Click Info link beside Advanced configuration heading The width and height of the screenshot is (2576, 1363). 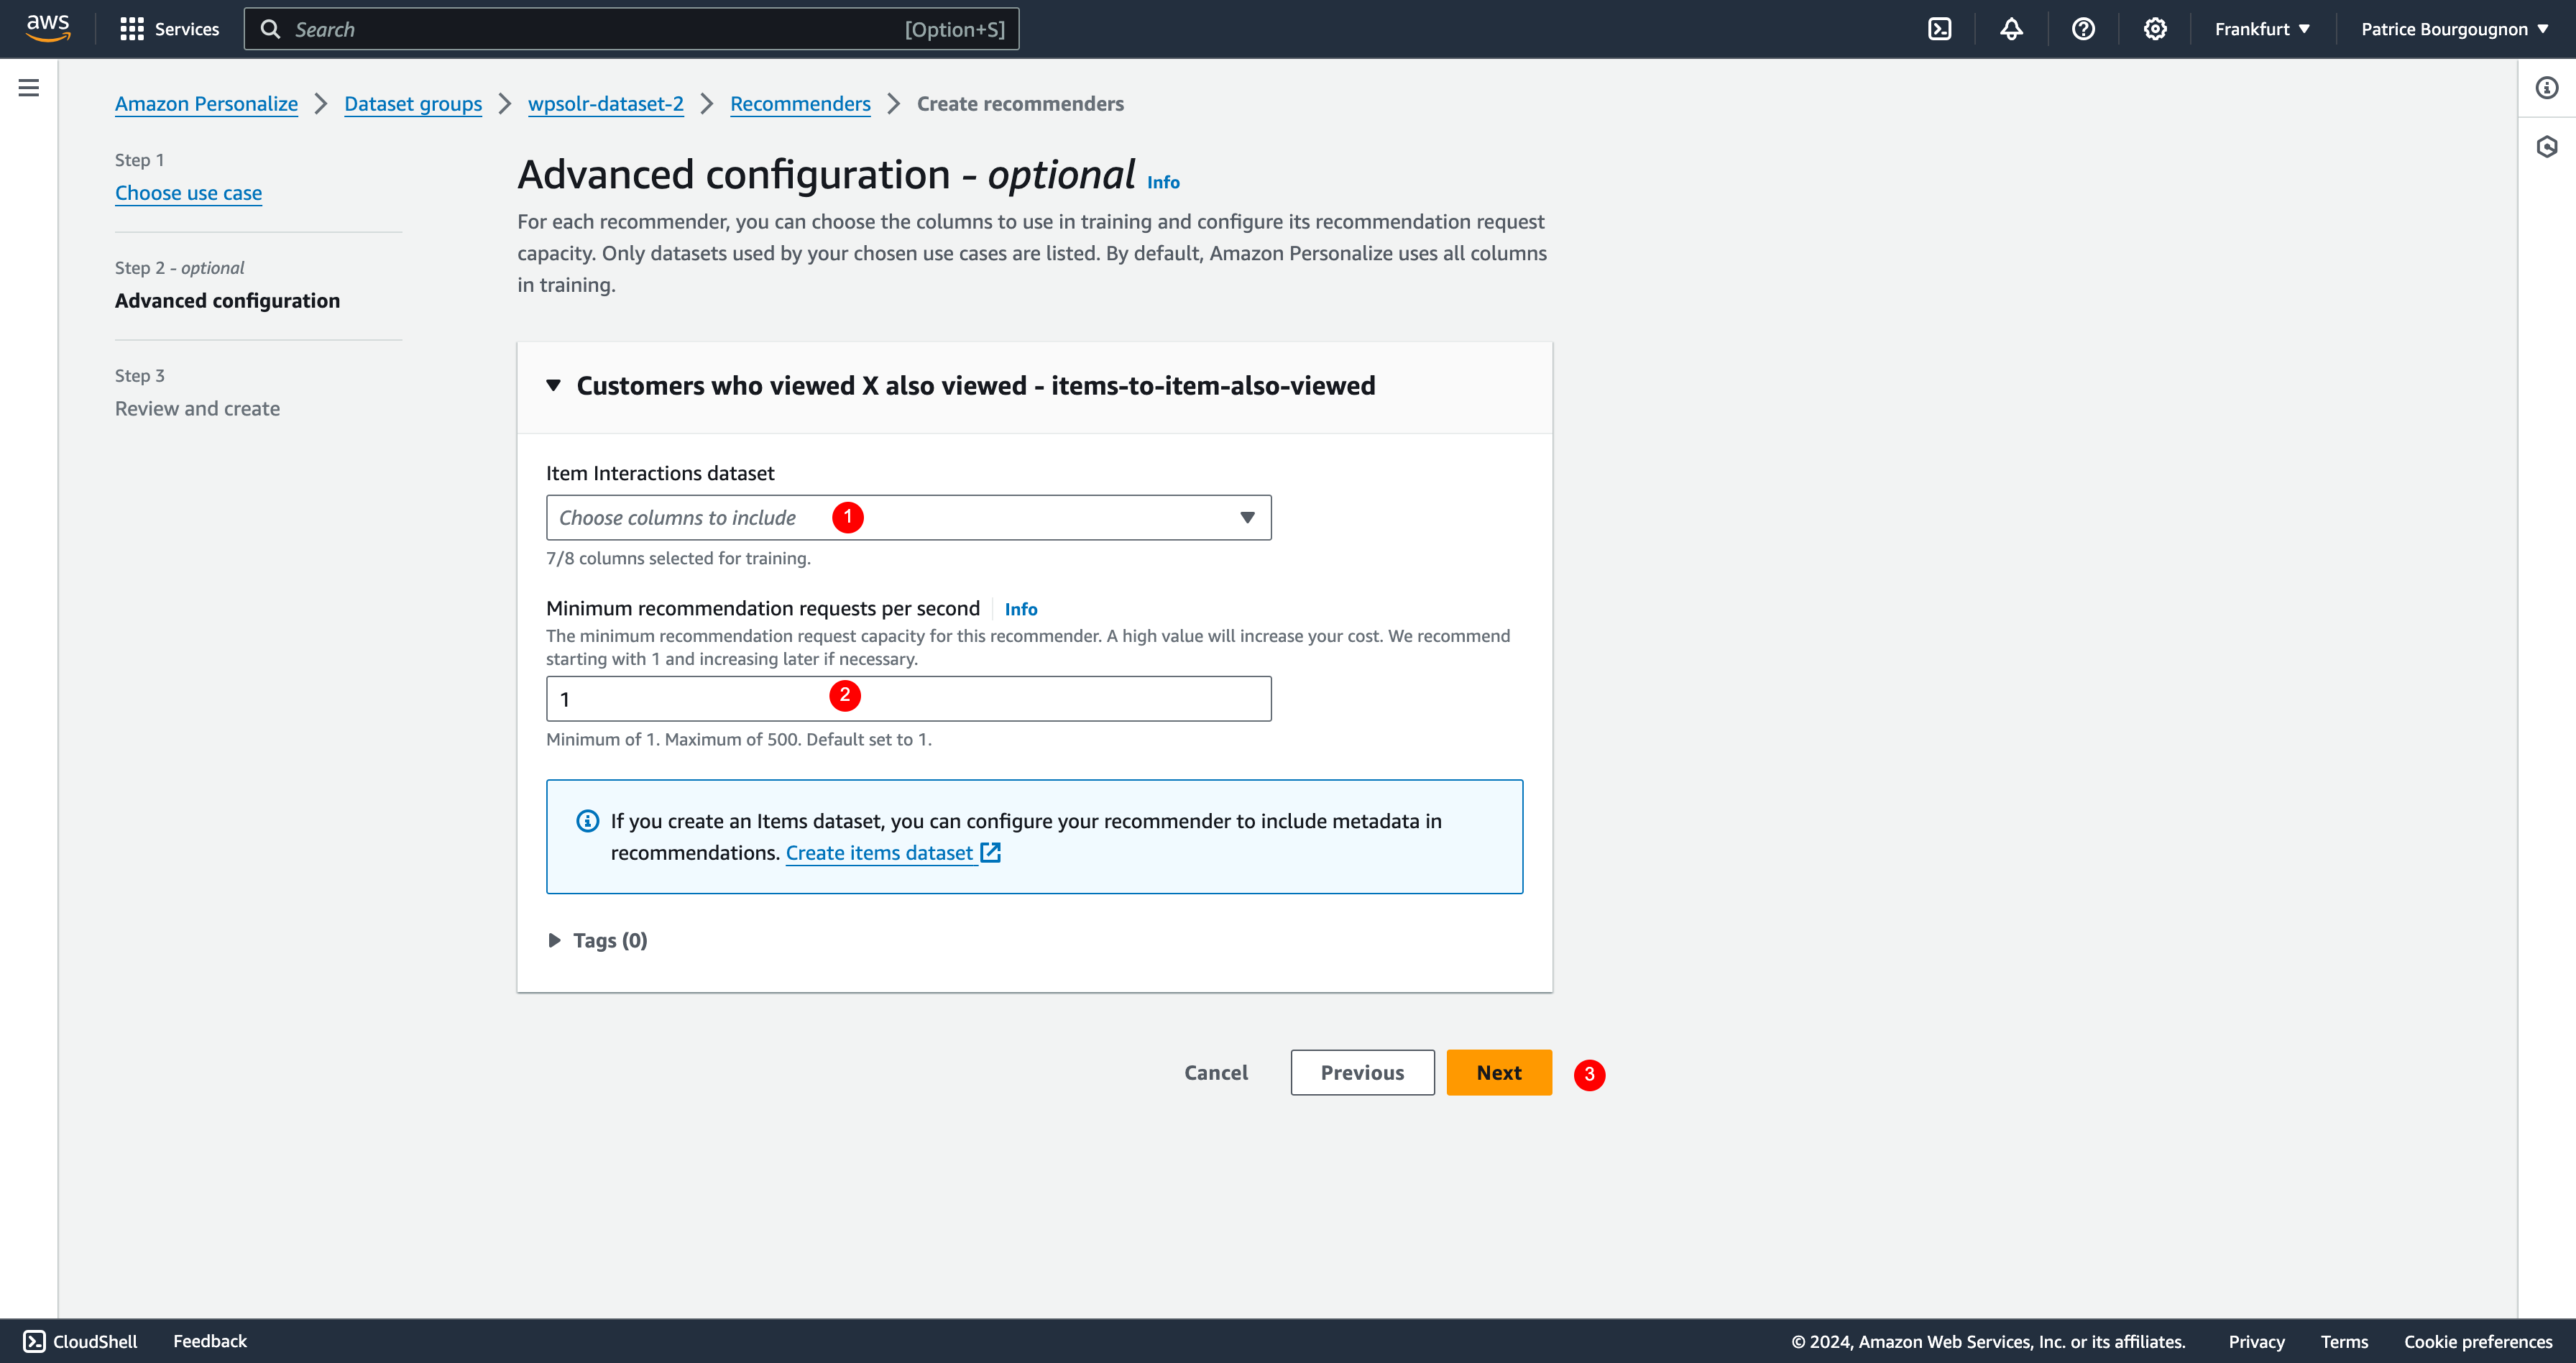coord(1163,182)
